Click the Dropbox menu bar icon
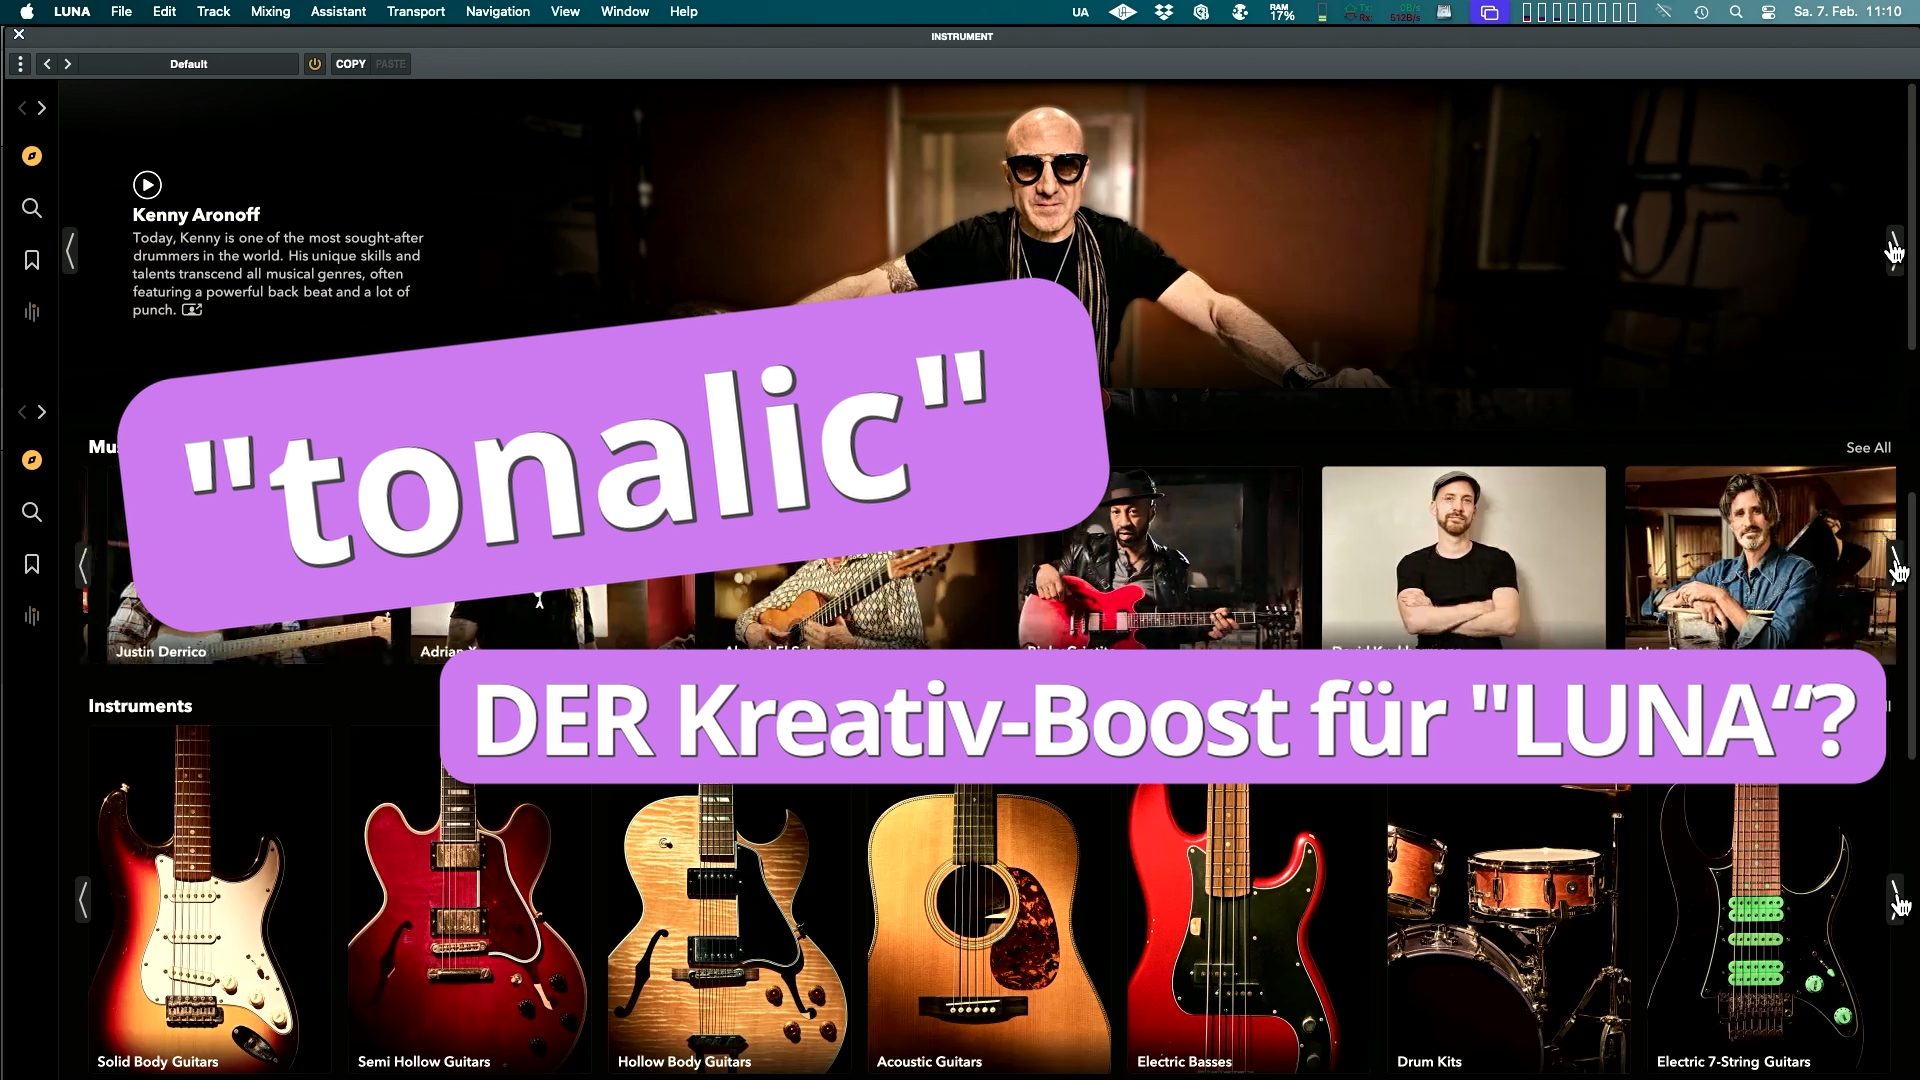This screenshot has width=1920, height=1080. [1163, 12]
